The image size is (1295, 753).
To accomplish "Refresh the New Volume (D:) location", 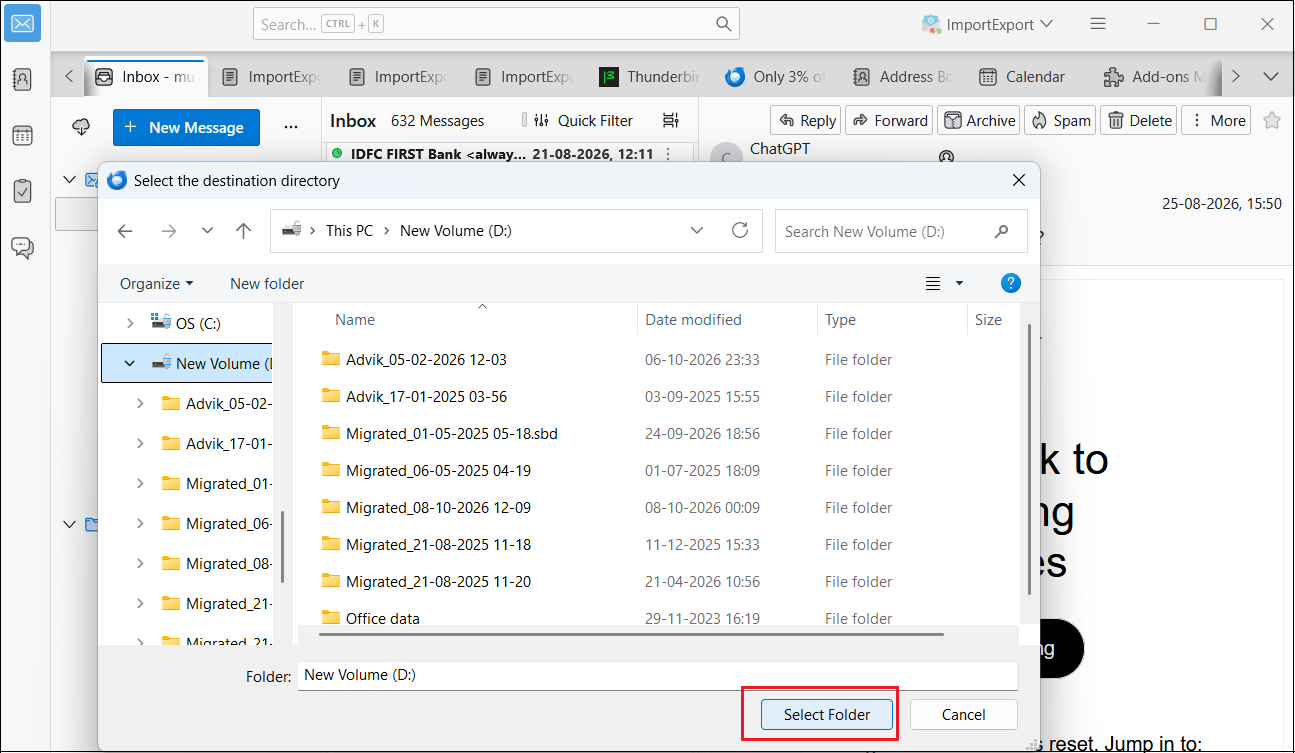I will (740, 230).
